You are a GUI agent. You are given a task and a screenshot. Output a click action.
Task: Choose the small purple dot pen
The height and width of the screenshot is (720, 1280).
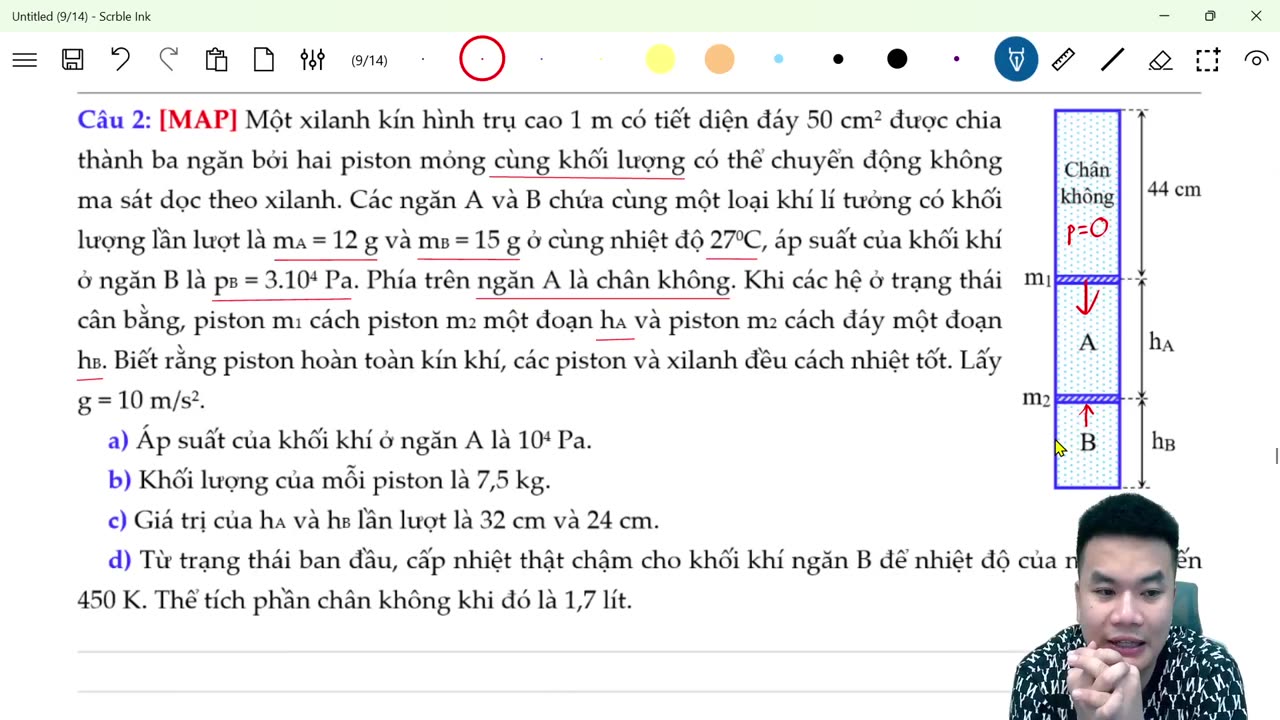point(956,60)
